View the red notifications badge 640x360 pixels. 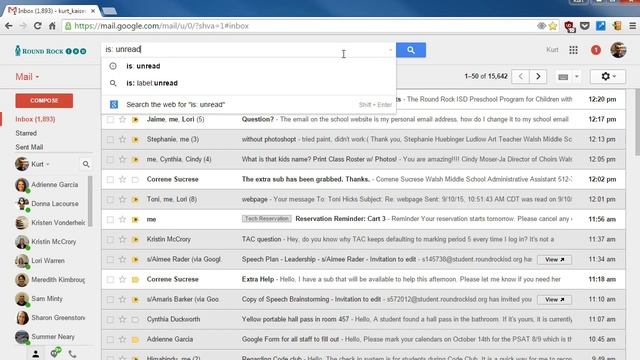point(596,50)
